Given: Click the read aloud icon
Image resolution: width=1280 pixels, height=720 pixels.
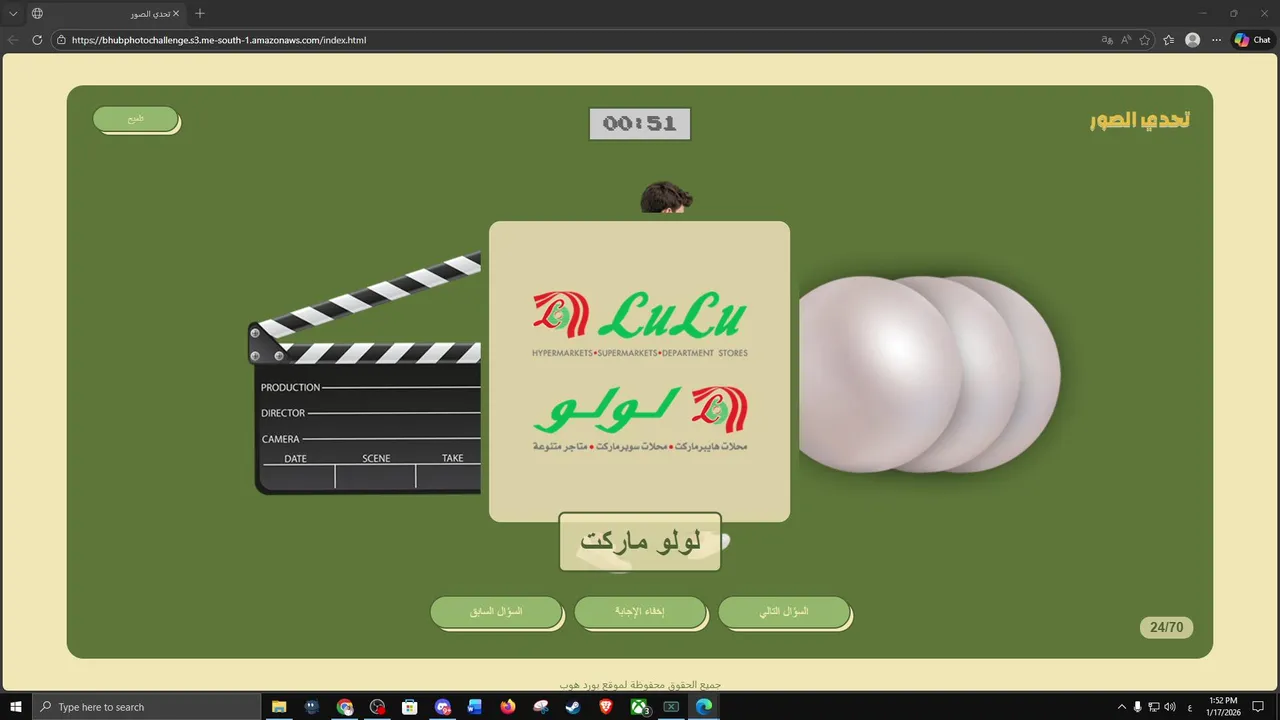Looking at the screenshot, I should [1126, 40].
